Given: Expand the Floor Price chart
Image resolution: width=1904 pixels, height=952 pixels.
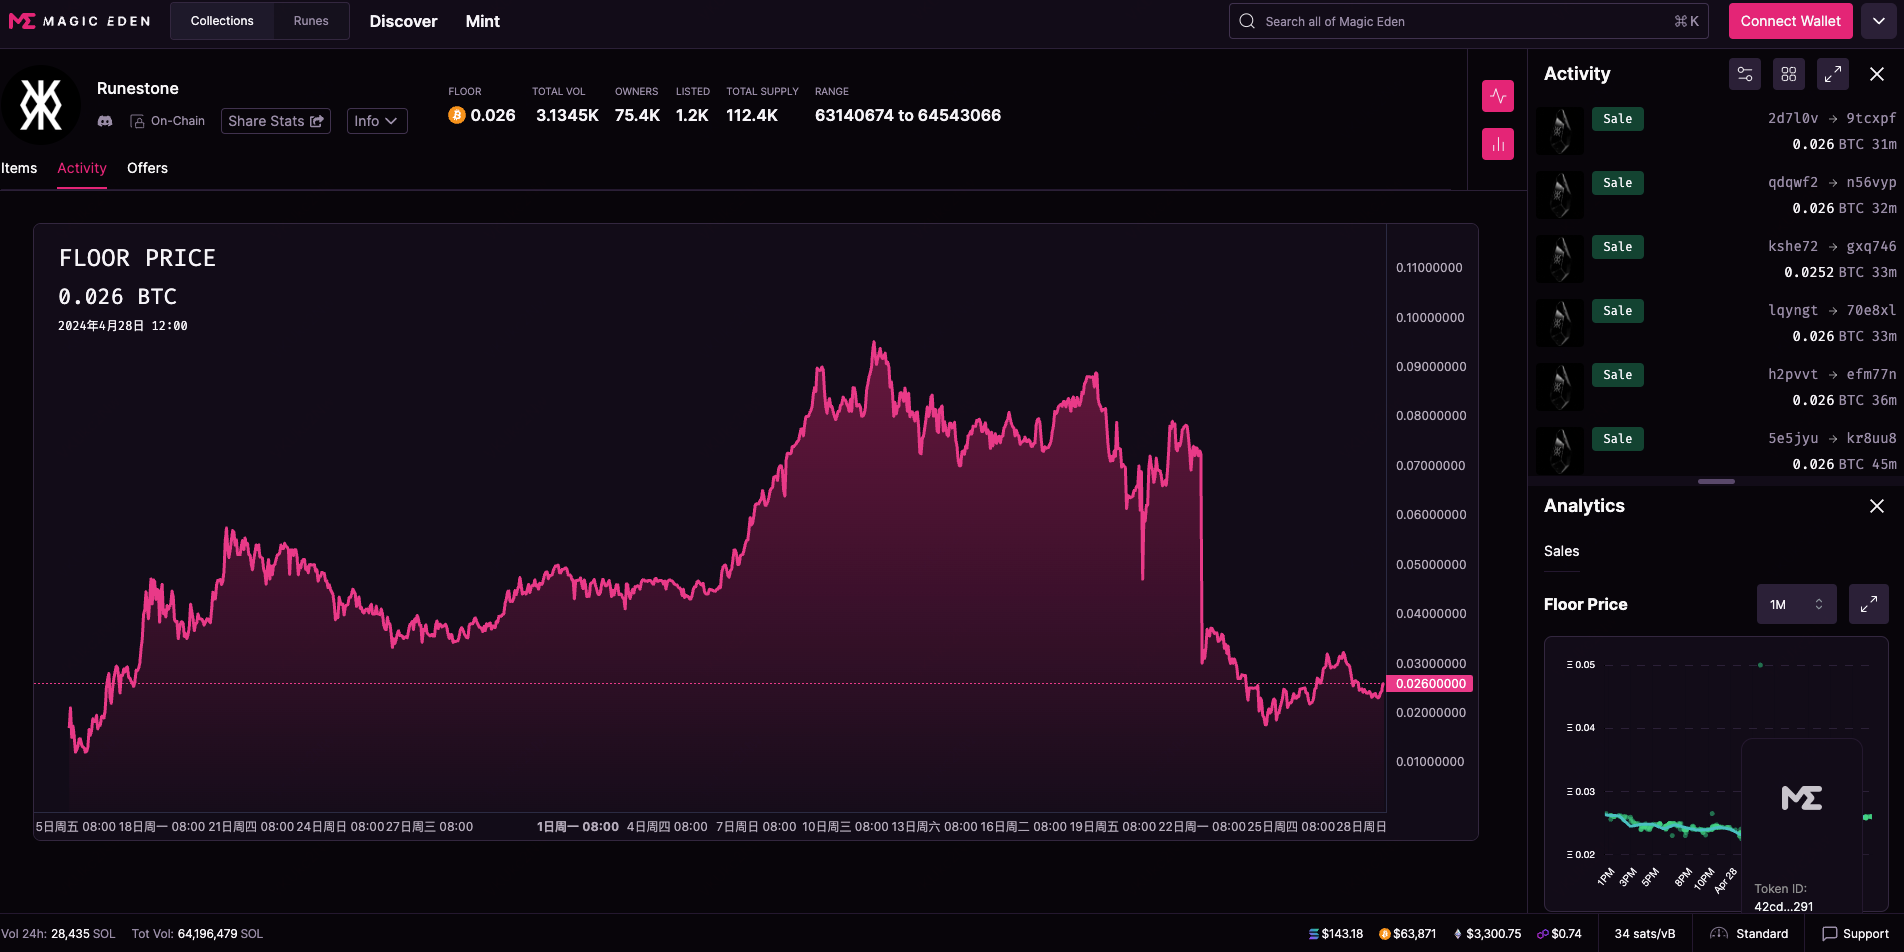Looking at the screenshot, I should tap(1868, 604).
